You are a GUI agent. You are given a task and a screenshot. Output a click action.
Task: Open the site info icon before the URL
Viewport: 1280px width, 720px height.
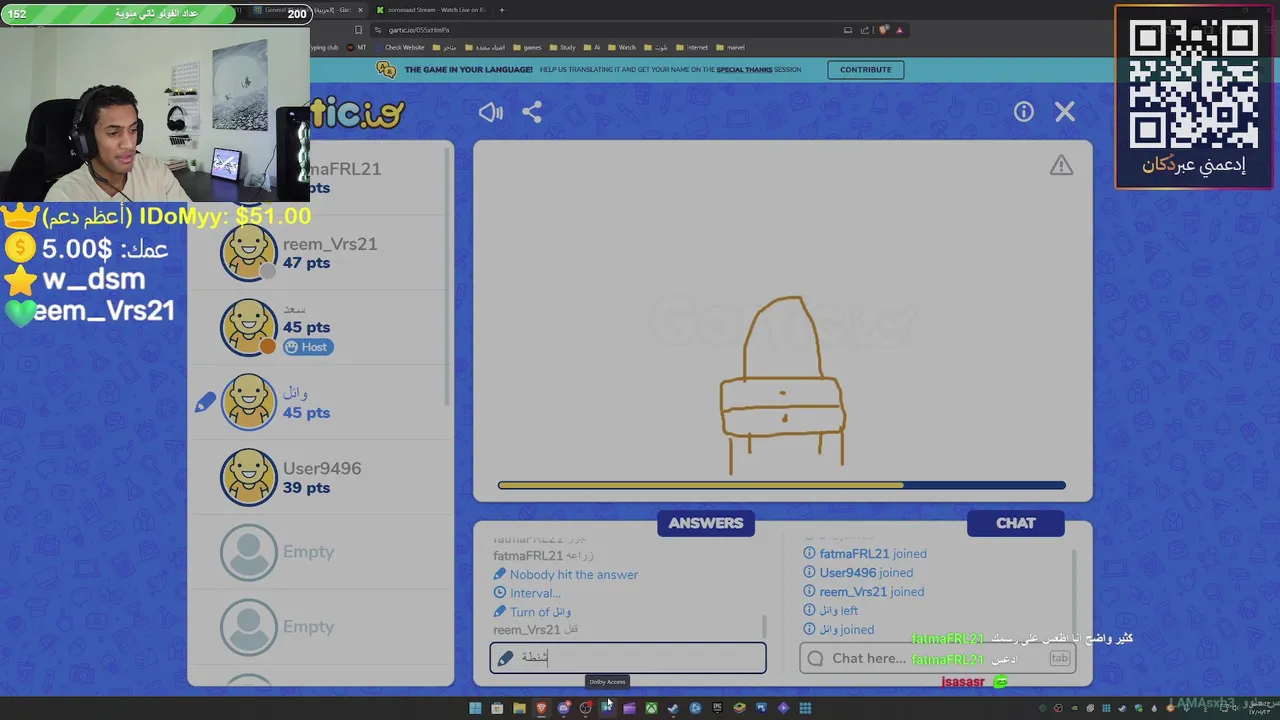point(378,30)
